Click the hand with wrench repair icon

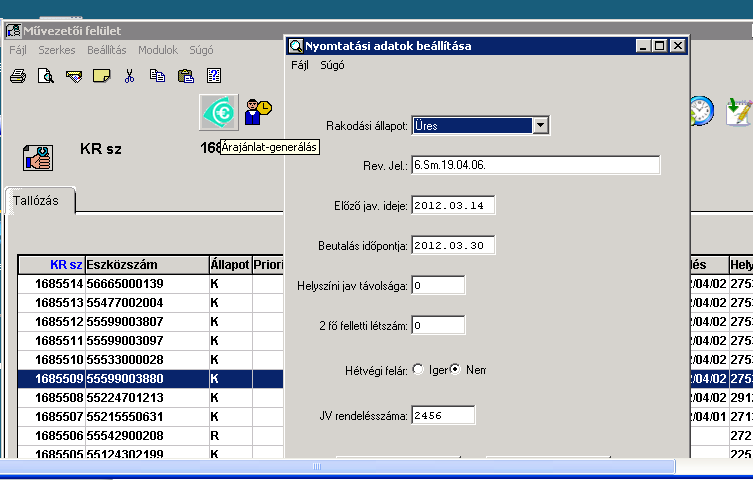pos(38,158)
